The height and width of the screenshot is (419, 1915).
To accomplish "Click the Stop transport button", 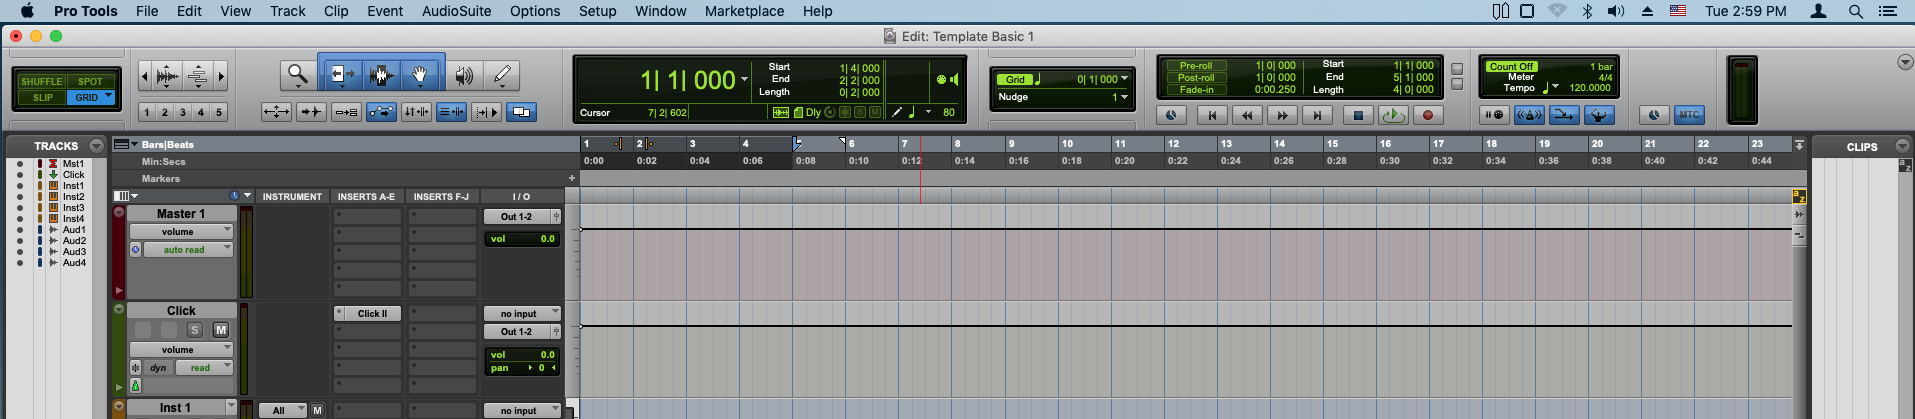I will click(x=1357, y=115).
